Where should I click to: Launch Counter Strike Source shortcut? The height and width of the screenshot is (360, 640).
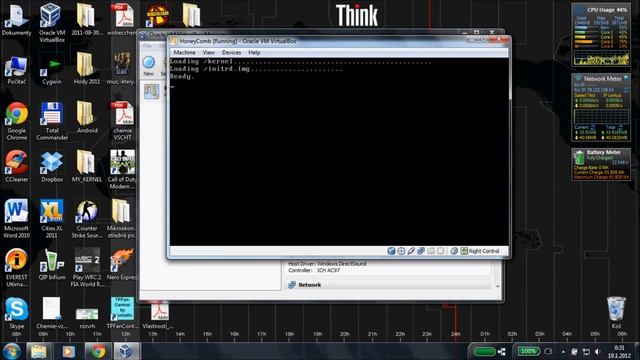[87, 218]
